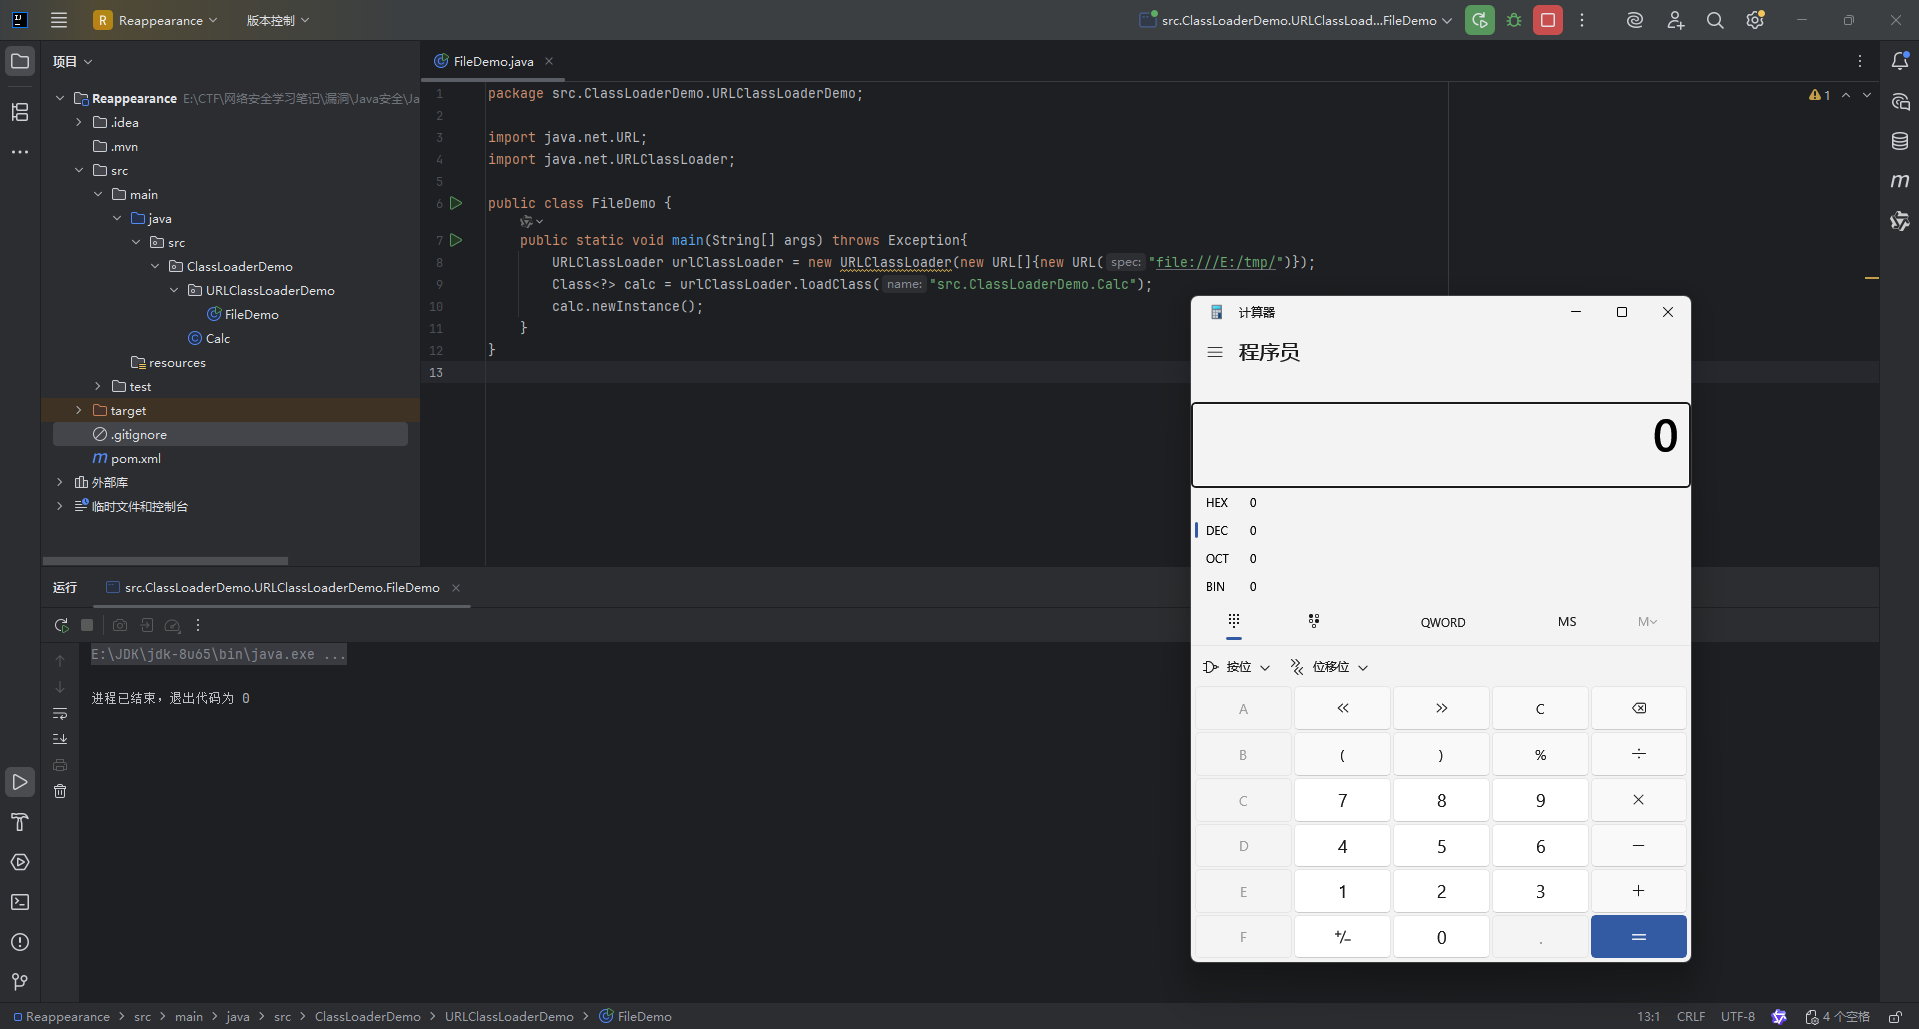Click the backspace key in calculator
Viewport: 1919px width, 1029px height.
pos(1638,709)
